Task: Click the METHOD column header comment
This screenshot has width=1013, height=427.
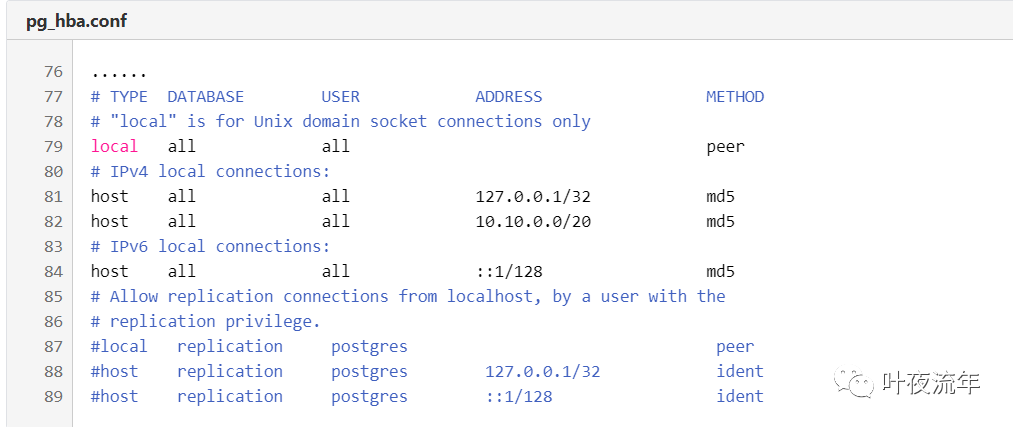Action: 735,97
